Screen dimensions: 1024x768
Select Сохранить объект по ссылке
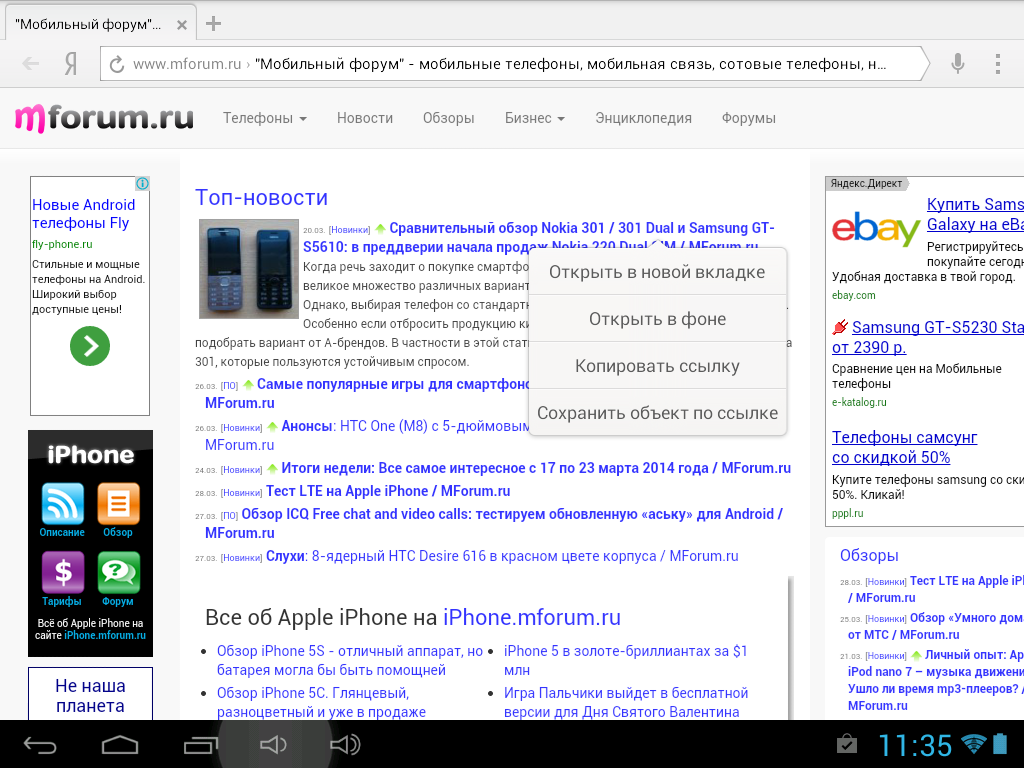point(657,413)
